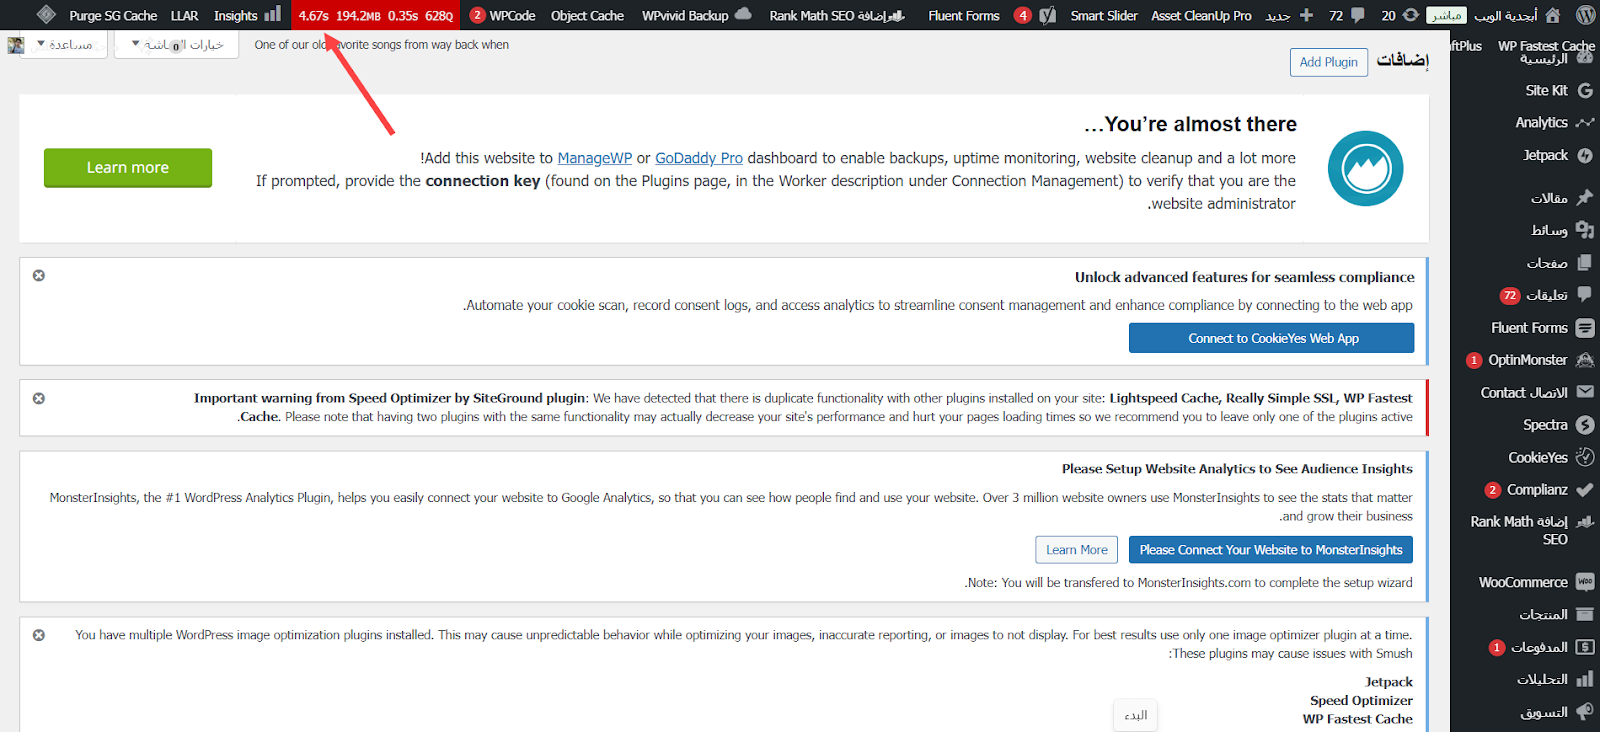Click the ManageWP link
The image size is (1600, 732).
pos(594,158)
